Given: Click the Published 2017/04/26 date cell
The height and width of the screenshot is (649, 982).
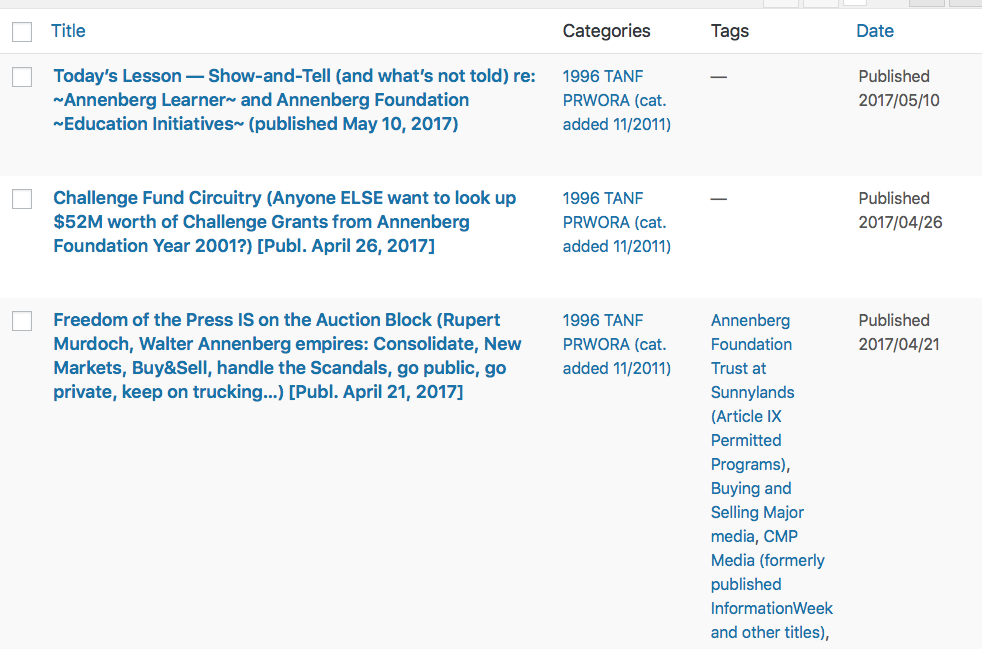Looking at the screenshot, I should (899, 210).
